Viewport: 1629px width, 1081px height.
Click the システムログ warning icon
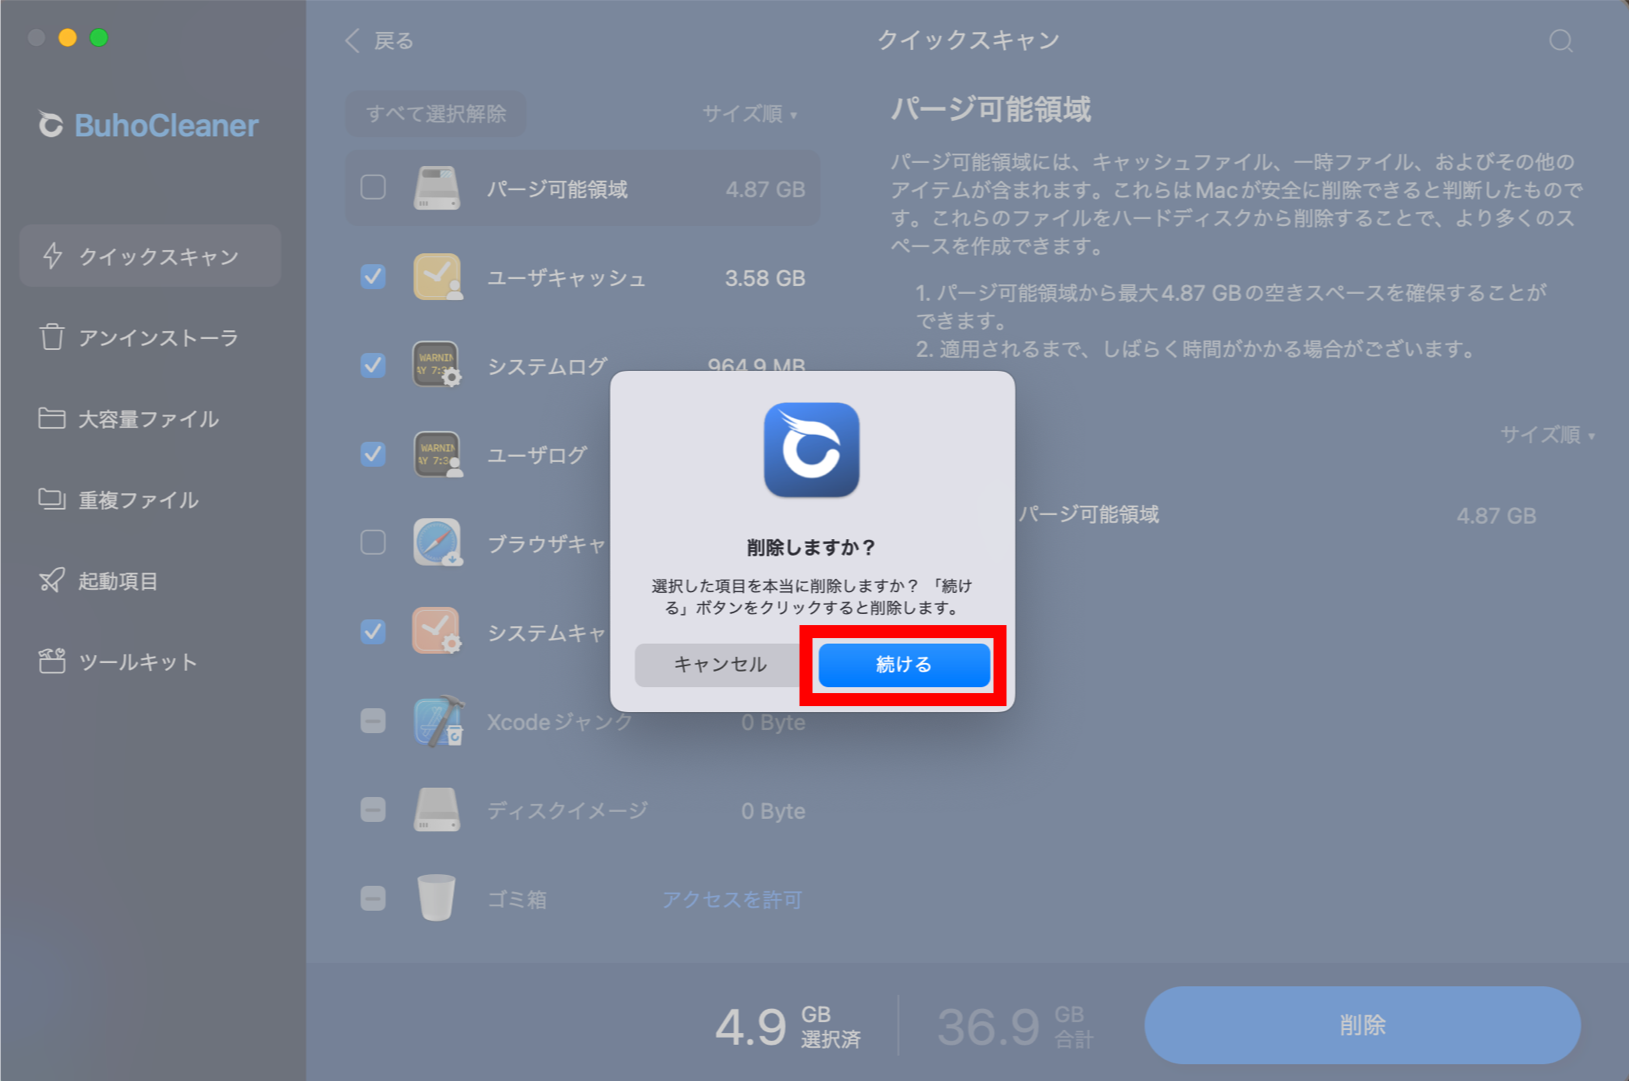tap(437, 365)
